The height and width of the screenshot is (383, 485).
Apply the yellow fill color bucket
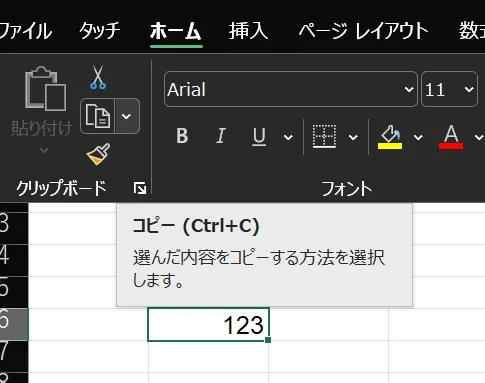(390, 137)
